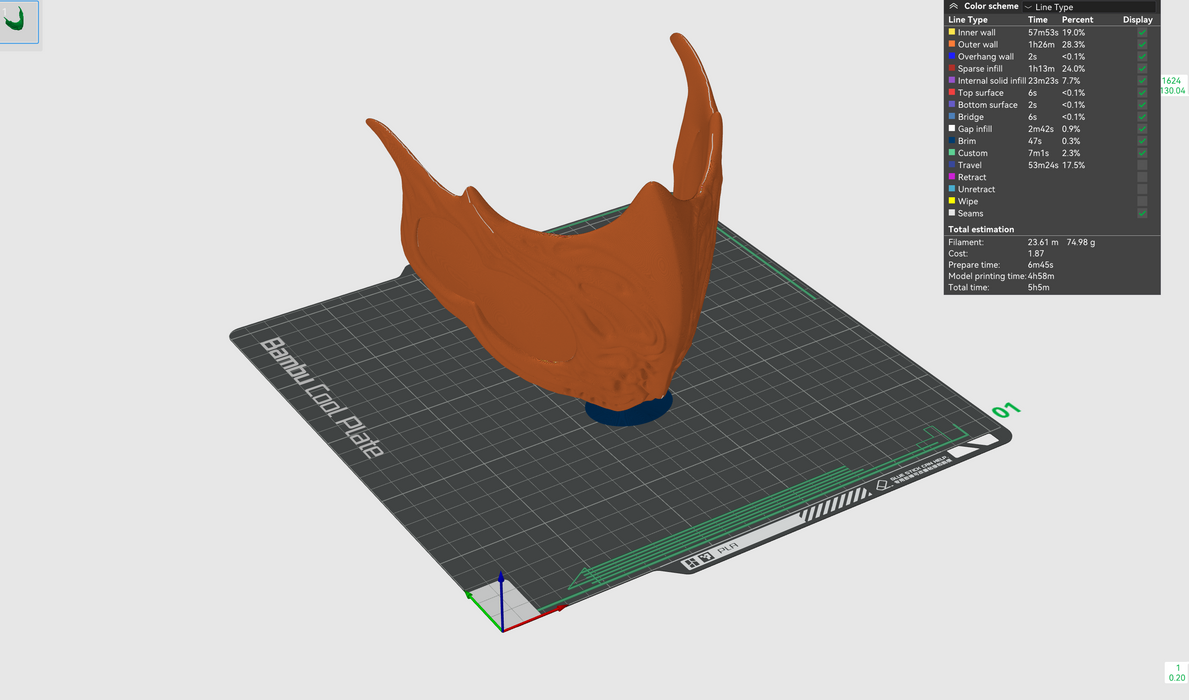Collapse the Color scheme legend panel

(x=952, y=6)
